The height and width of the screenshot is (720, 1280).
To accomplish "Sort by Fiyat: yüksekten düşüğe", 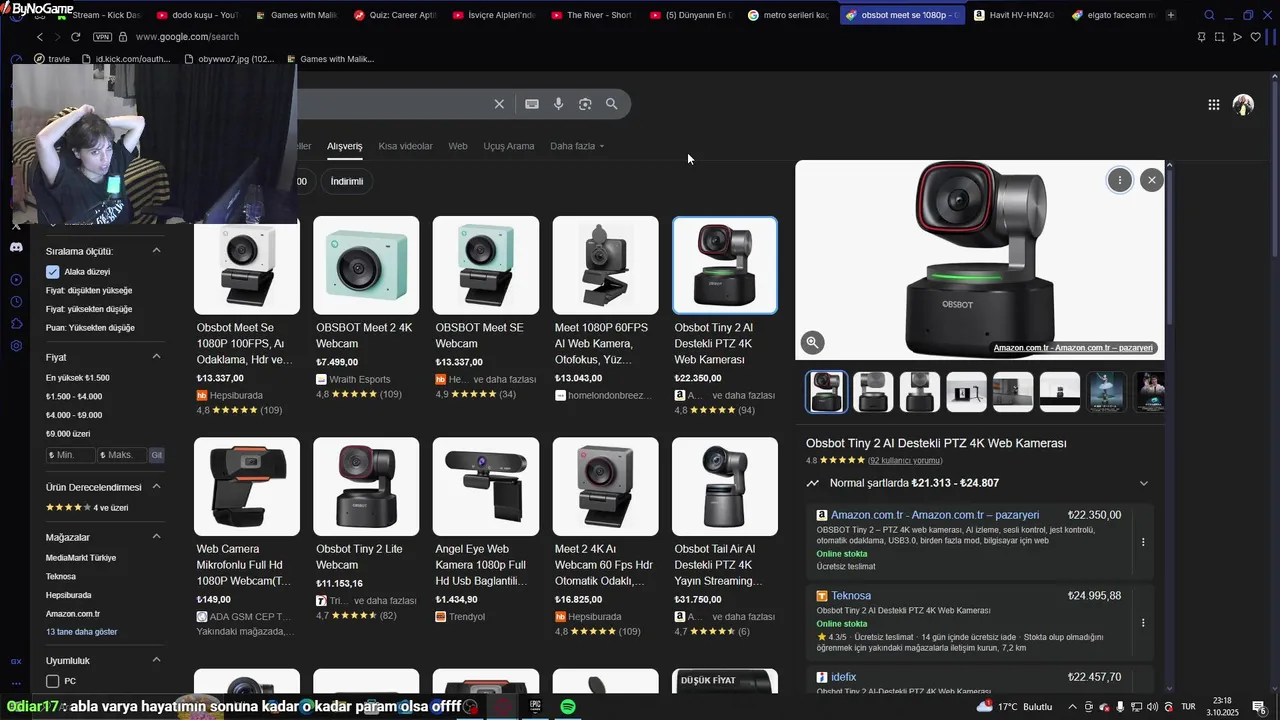I will 89,309.
